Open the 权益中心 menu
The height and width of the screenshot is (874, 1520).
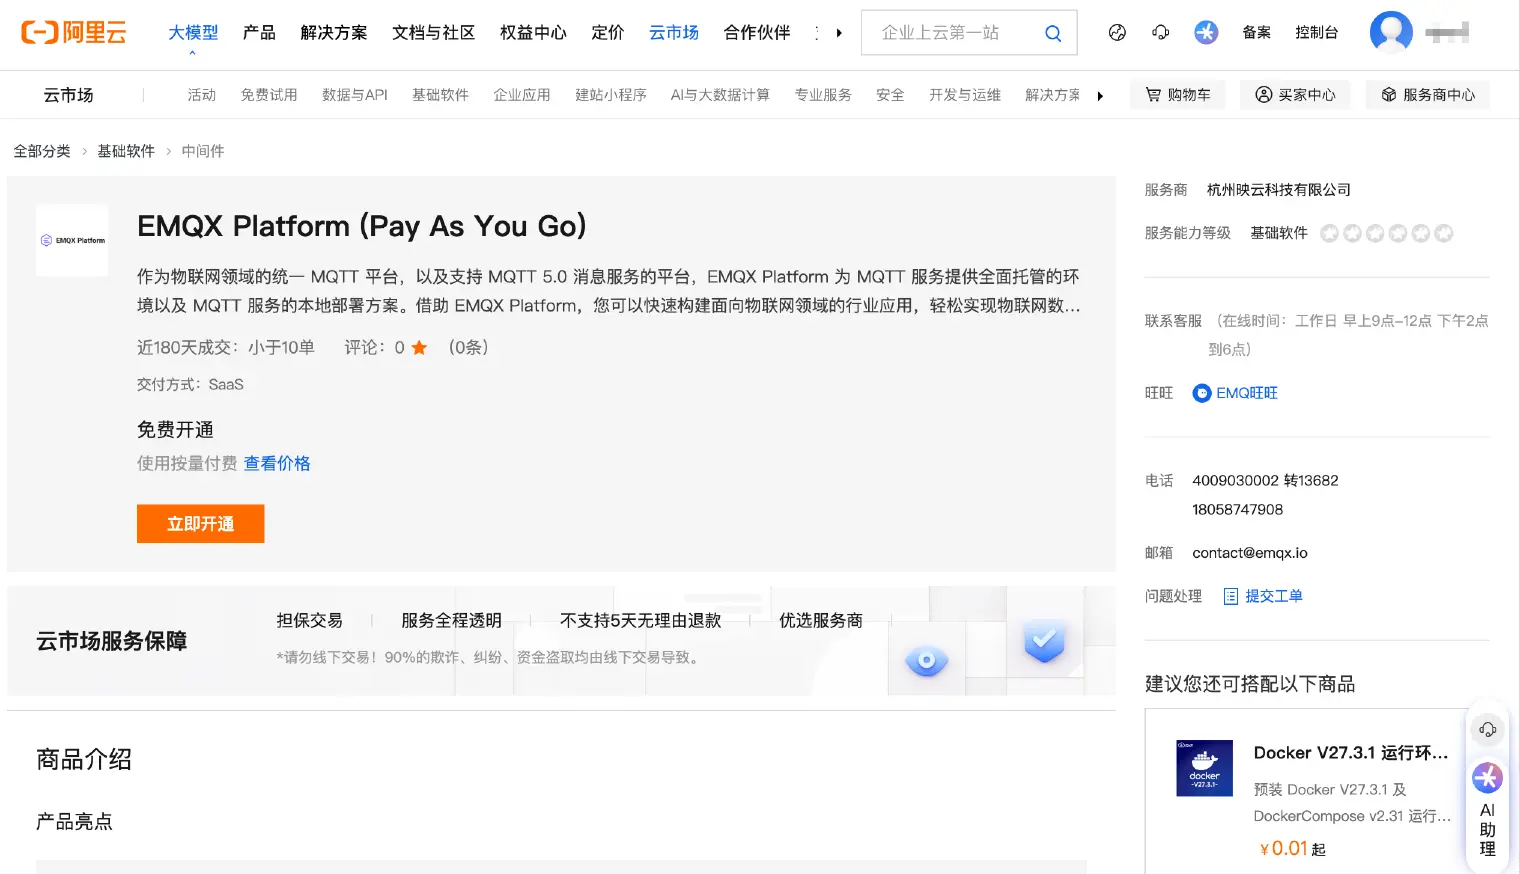click(x=533, y=33)
